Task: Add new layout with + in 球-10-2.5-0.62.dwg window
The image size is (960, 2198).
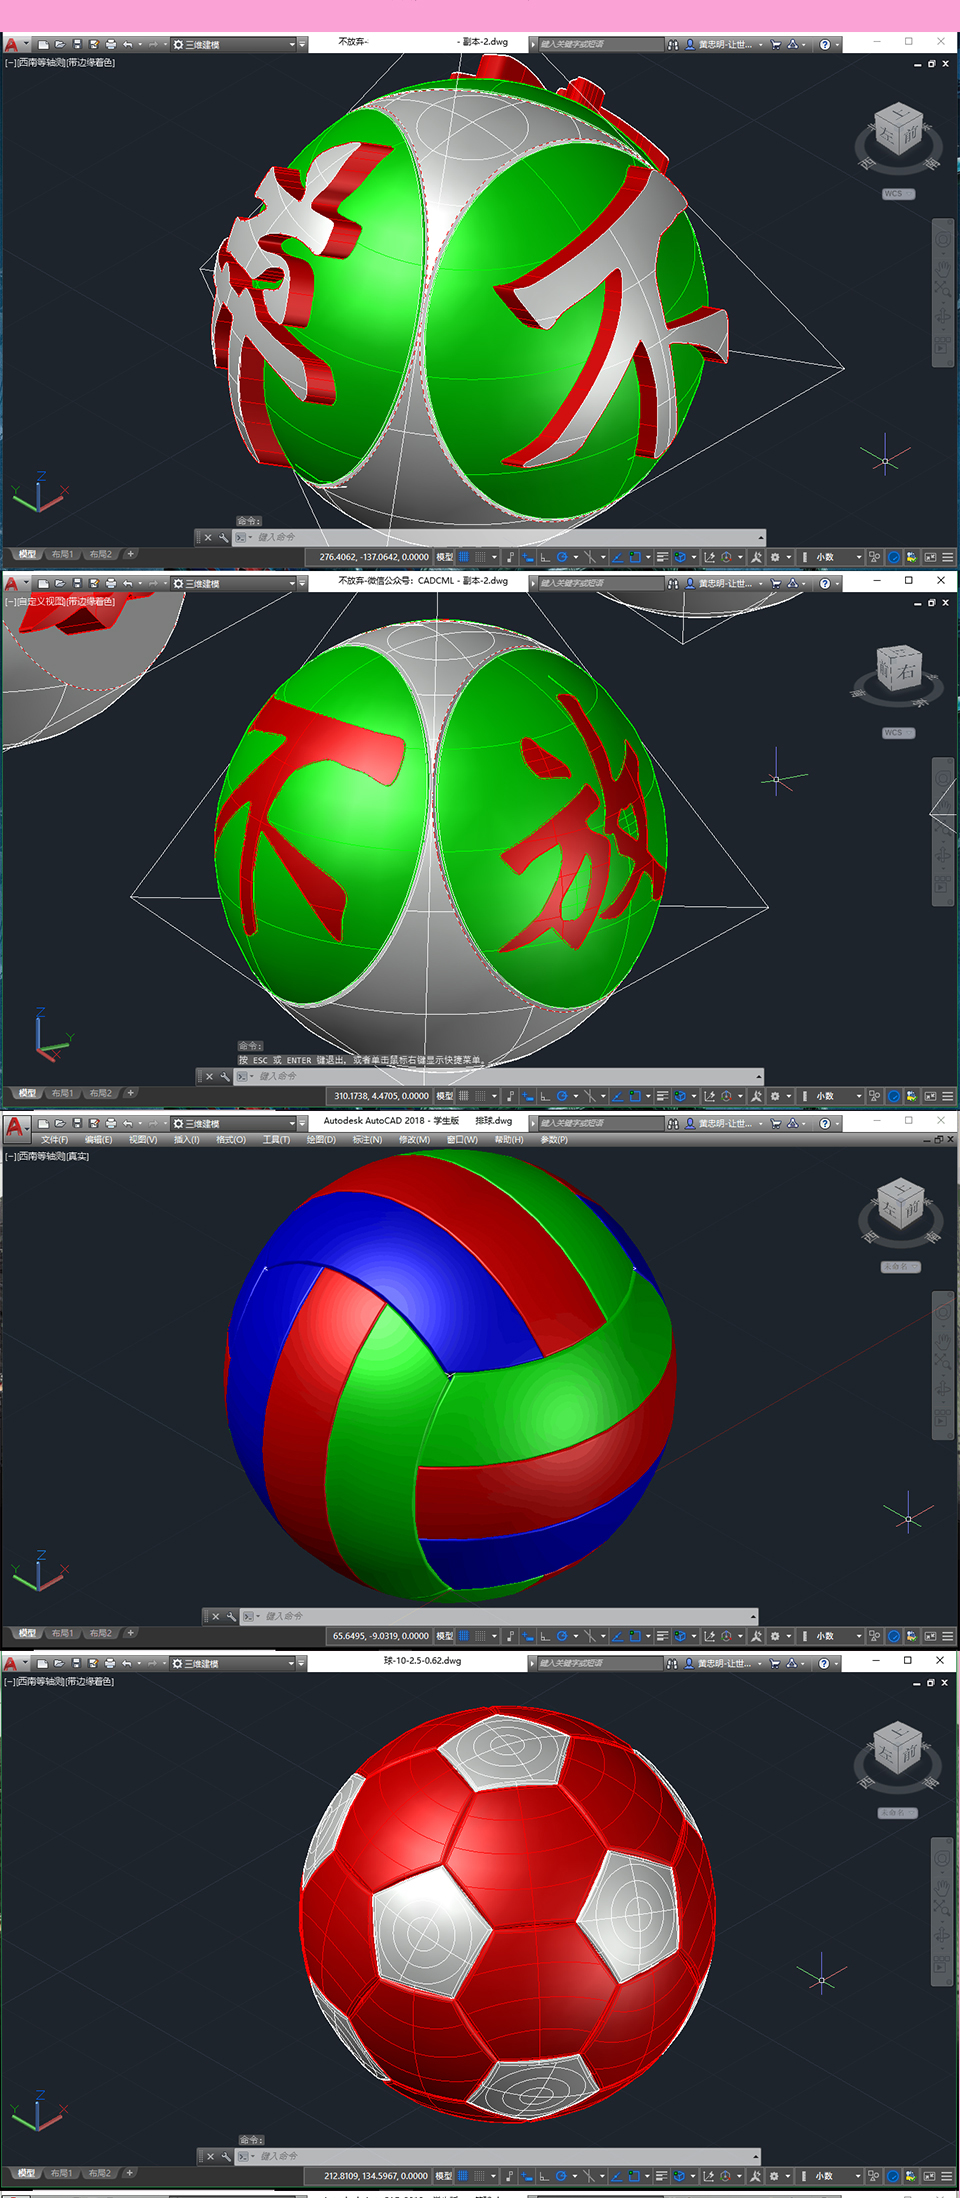Action: [129, 2173]
